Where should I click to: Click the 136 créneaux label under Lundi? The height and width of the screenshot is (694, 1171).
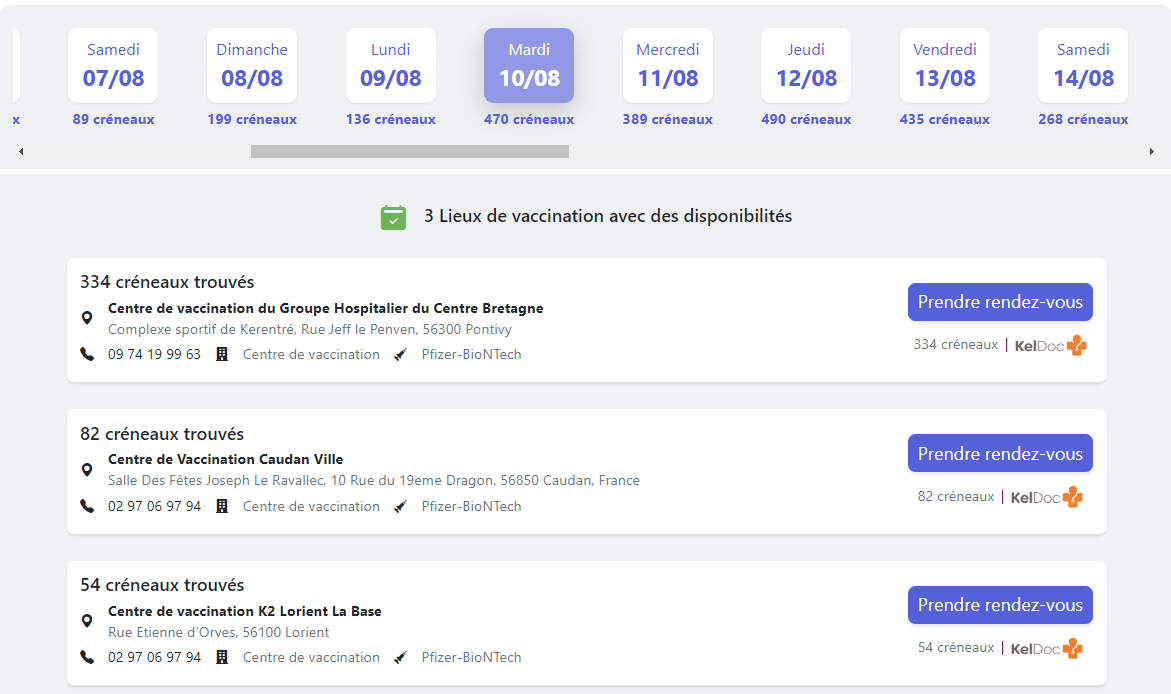[391, 120]
